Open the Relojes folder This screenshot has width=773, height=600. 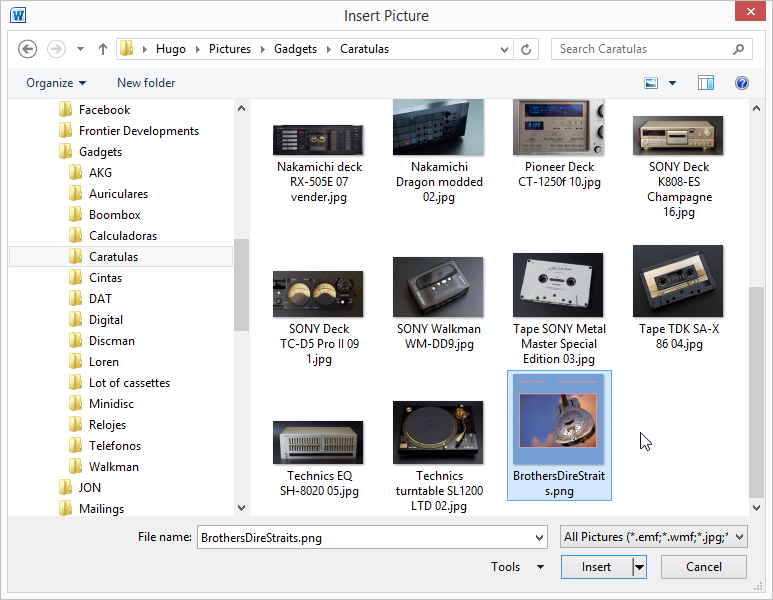point(107,425)
